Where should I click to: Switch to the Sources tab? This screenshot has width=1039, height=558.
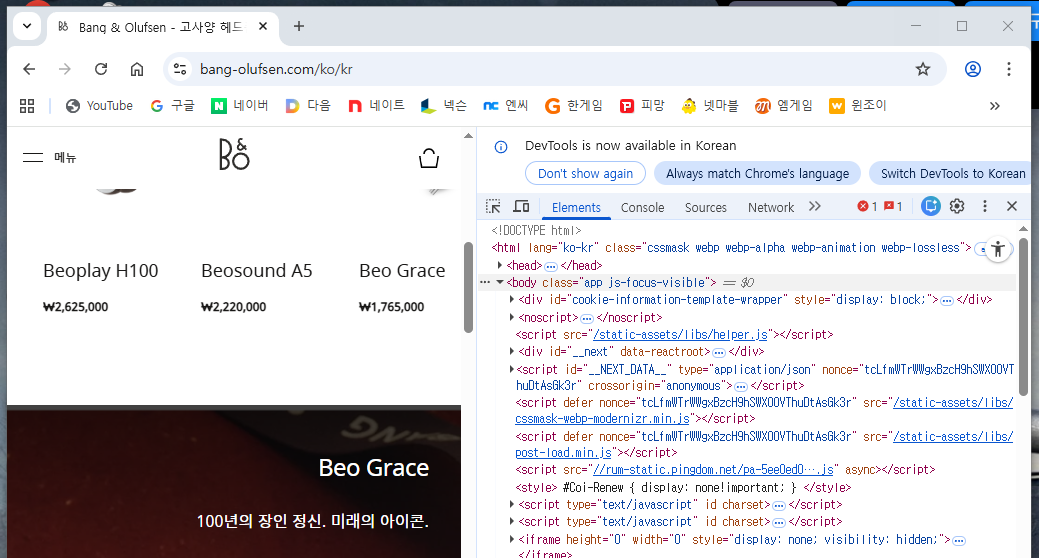(x=706, y=207)
